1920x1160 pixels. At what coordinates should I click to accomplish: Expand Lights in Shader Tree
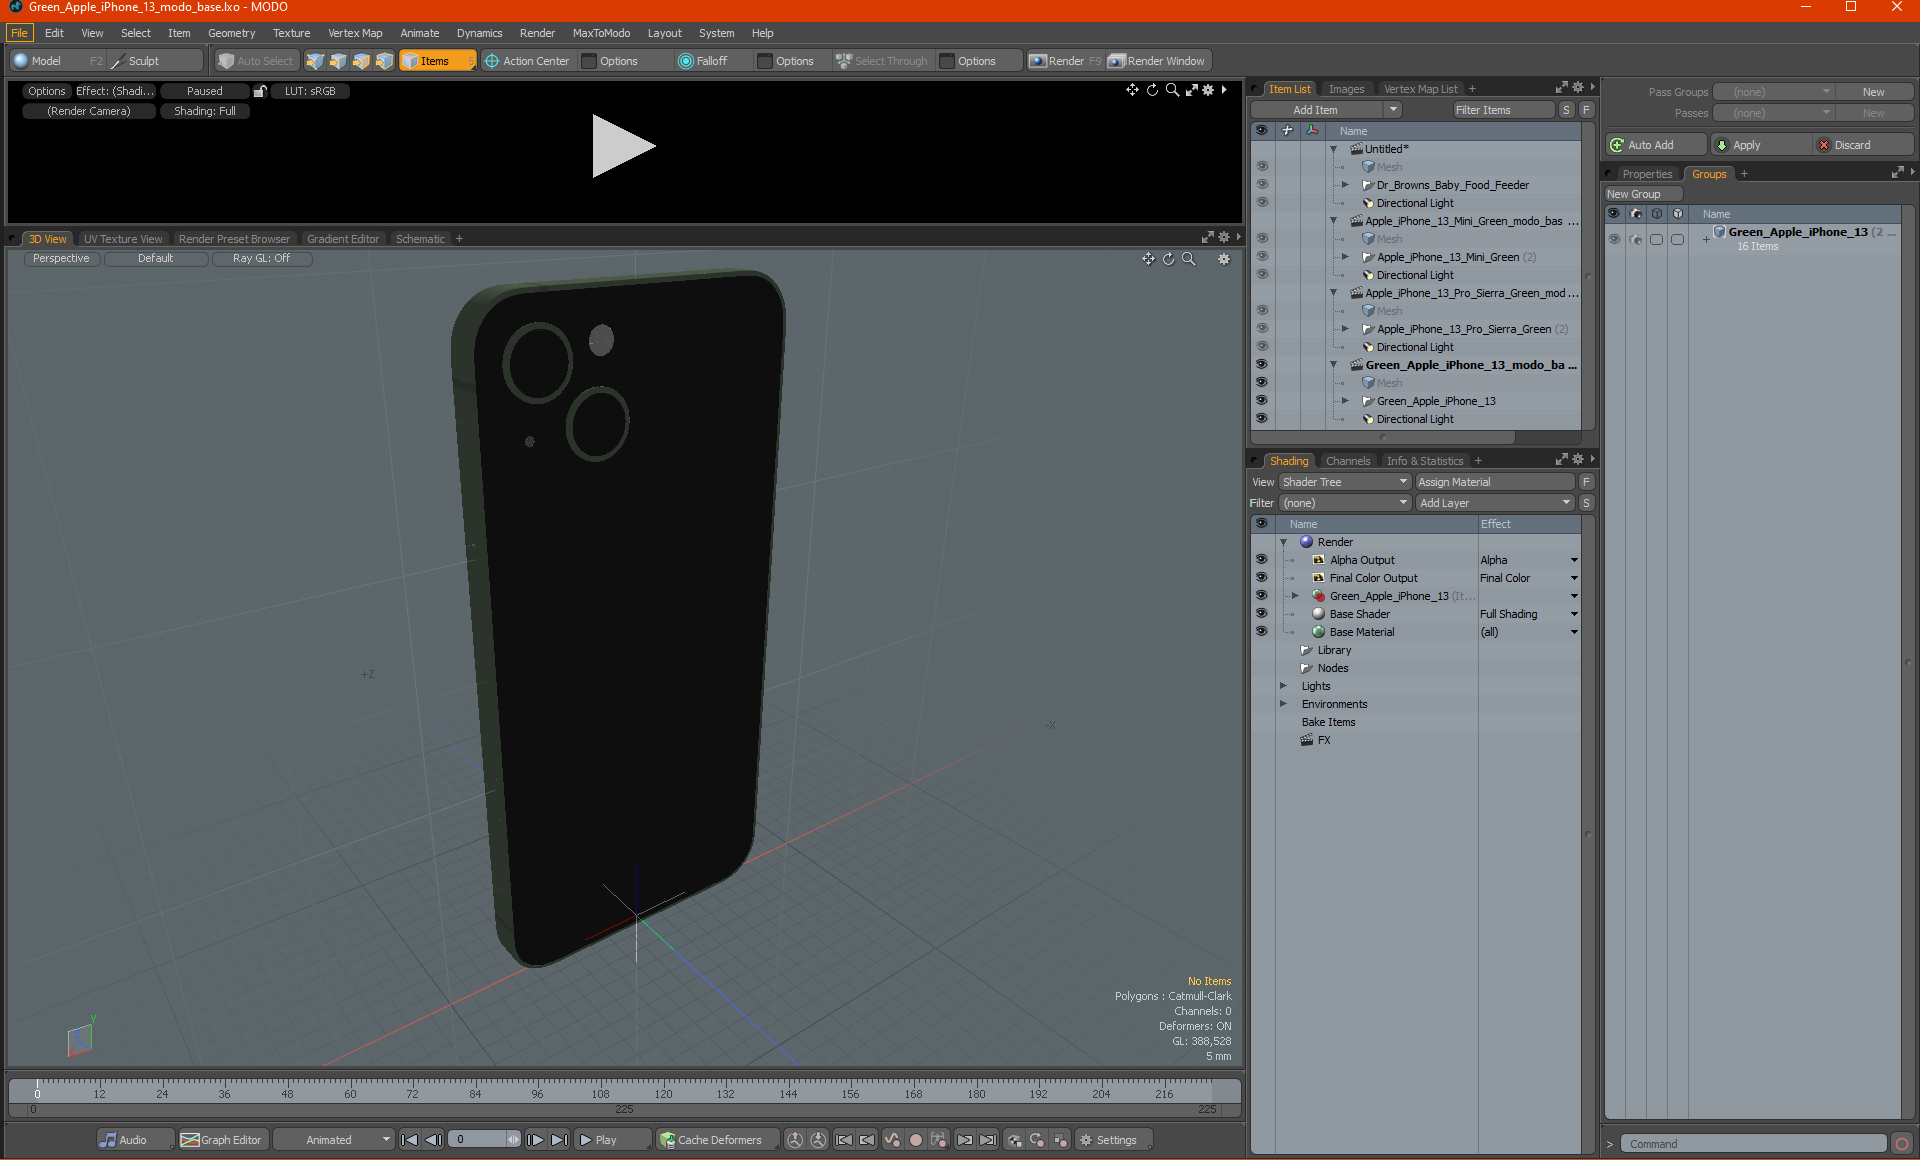1283,686
